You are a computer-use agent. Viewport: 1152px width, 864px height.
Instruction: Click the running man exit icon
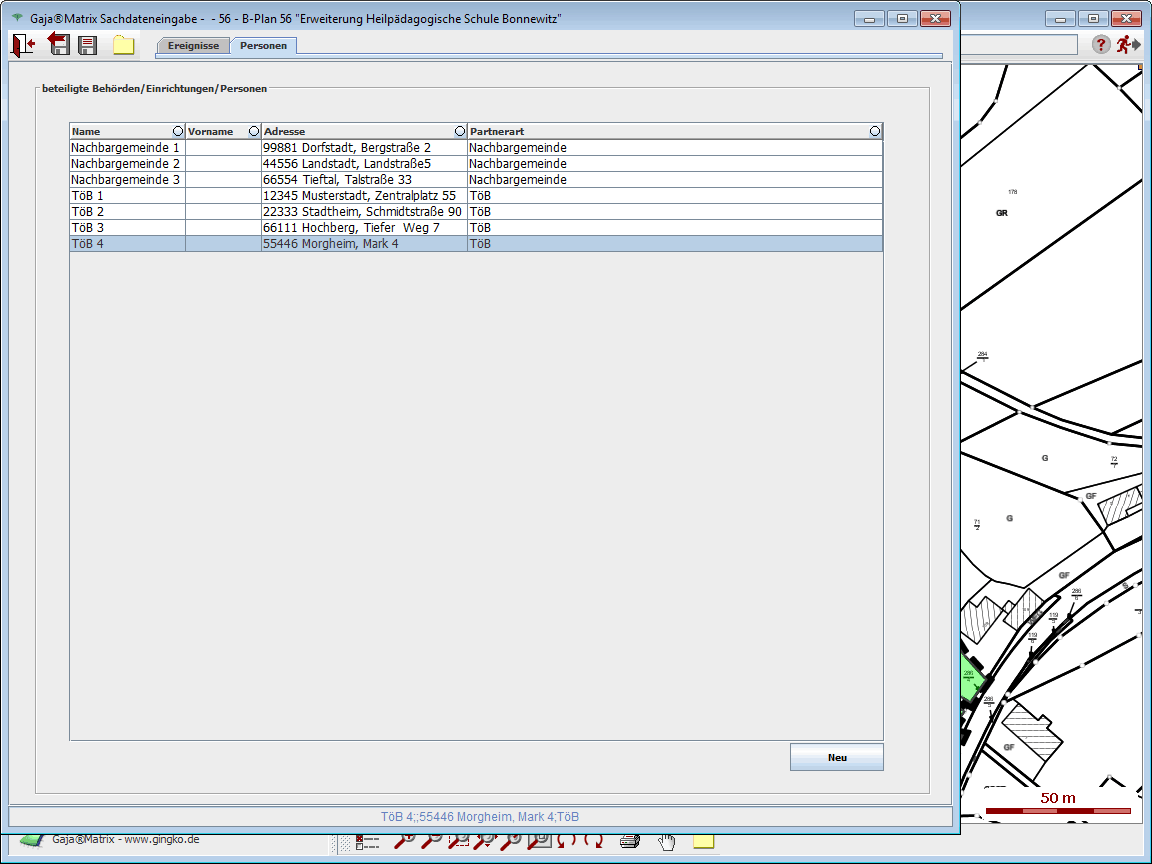coord(1128,44)
